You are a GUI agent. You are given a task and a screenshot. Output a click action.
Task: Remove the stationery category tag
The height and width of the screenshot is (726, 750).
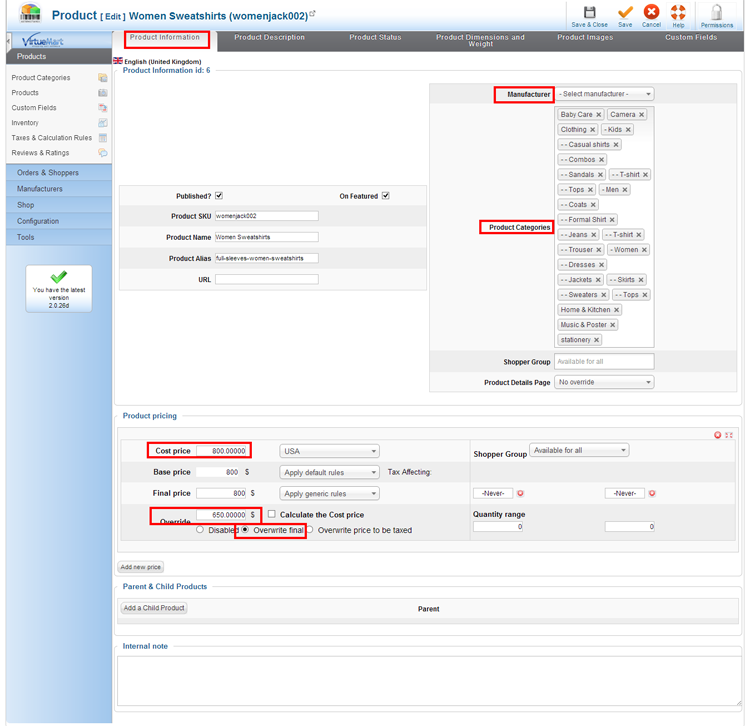597,340
